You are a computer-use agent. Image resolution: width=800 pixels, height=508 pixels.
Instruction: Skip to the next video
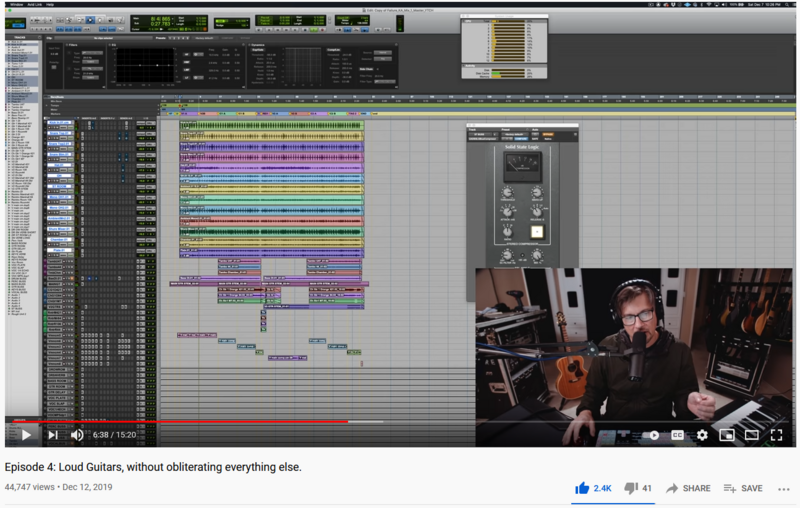(x=53, y=435)
